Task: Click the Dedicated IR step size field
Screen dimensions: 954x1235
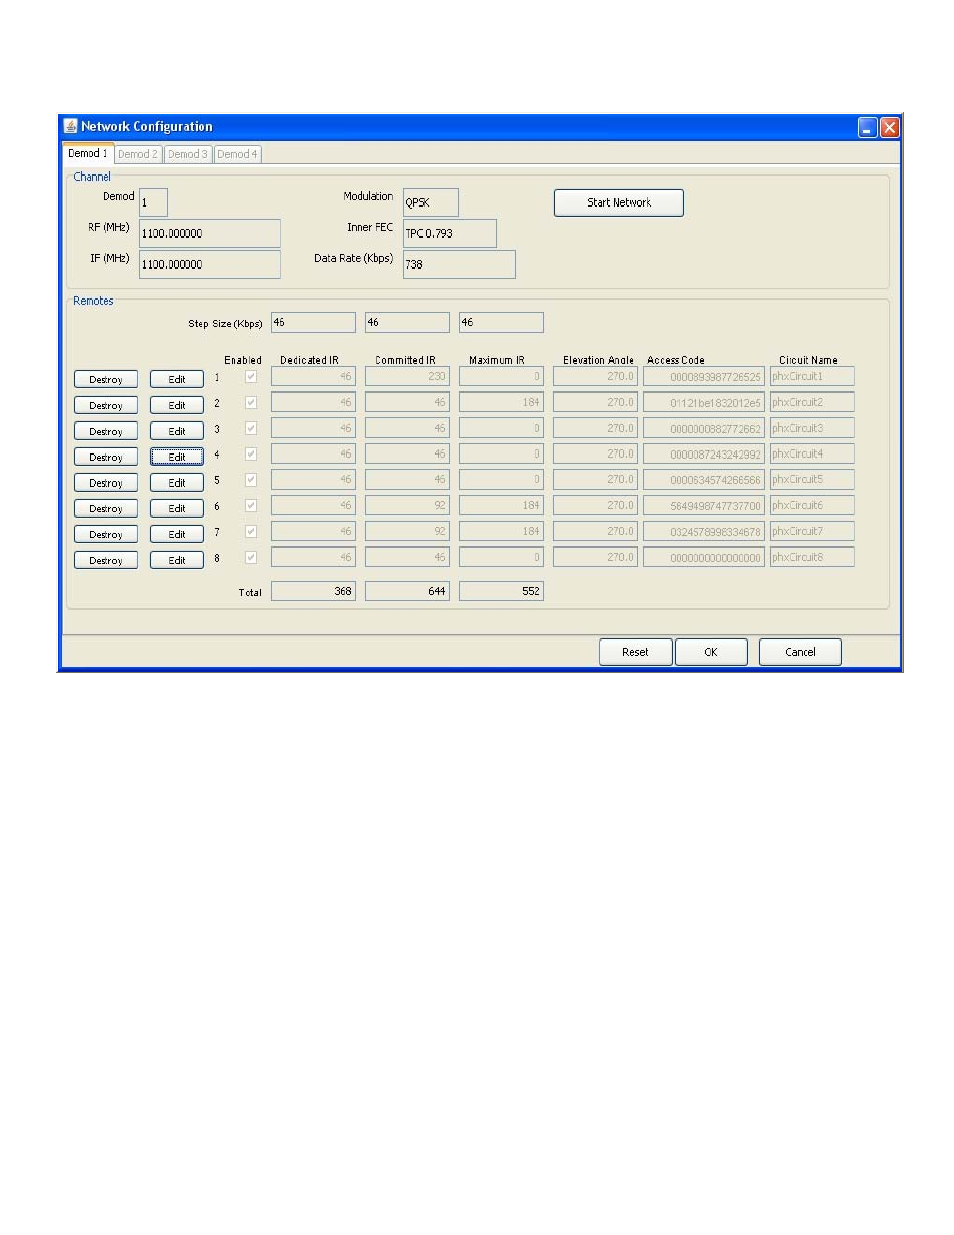Action: [313, 322]
